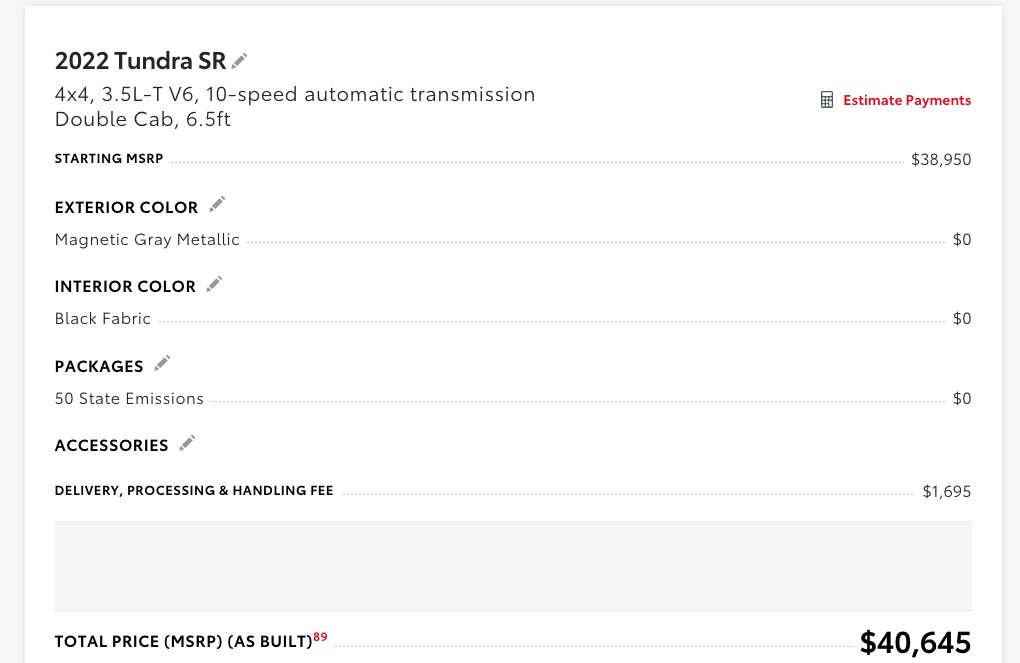Open the Estimate Payments link
The image size is (1020, 663).
(x=906, y=100)
